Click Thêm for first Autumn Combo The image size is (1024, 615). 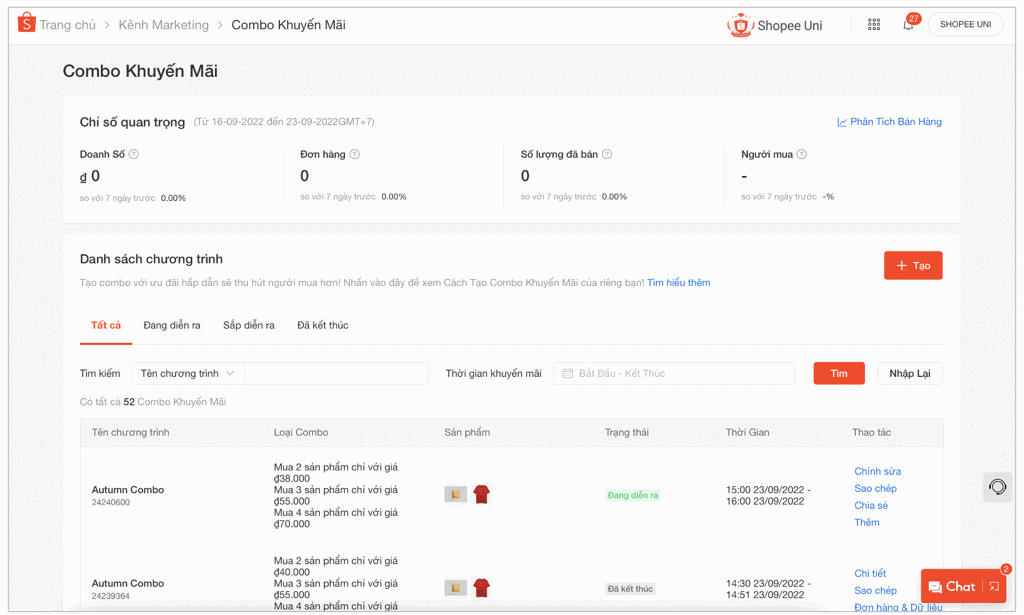coord(867,522)
